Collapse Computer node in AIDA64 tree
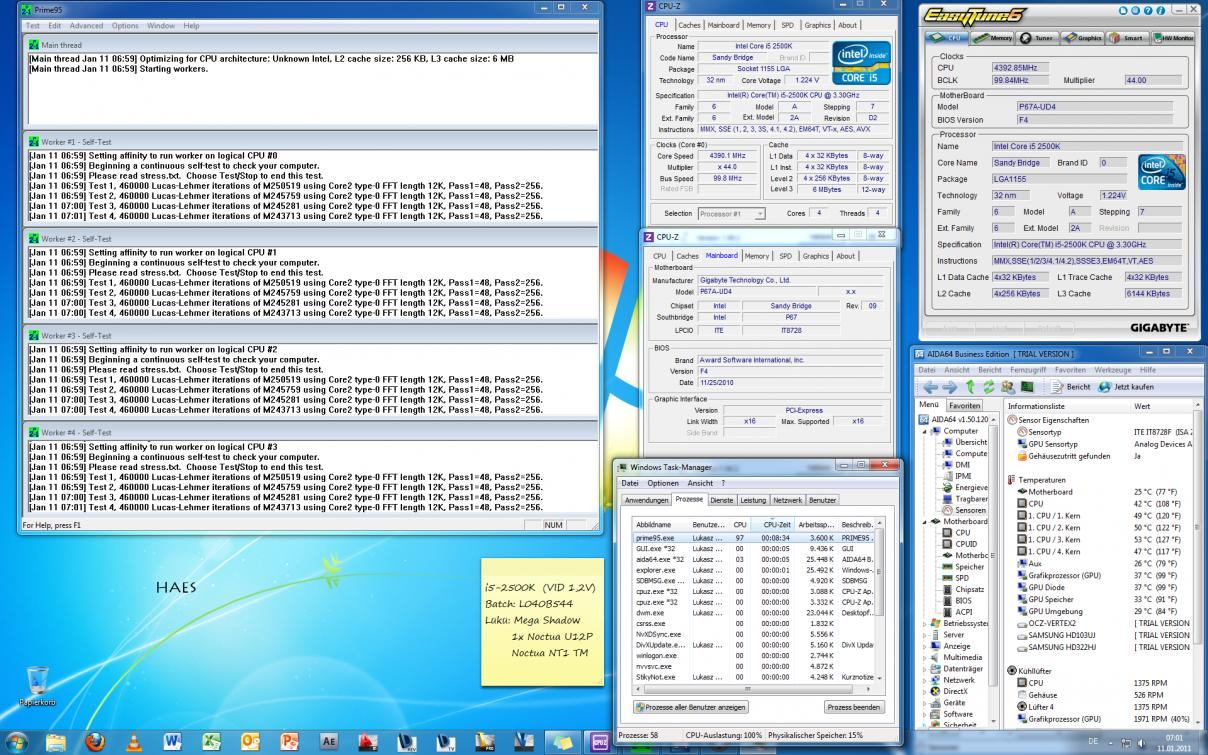This screenshot has width=1208, height=755. click(924, 431)
